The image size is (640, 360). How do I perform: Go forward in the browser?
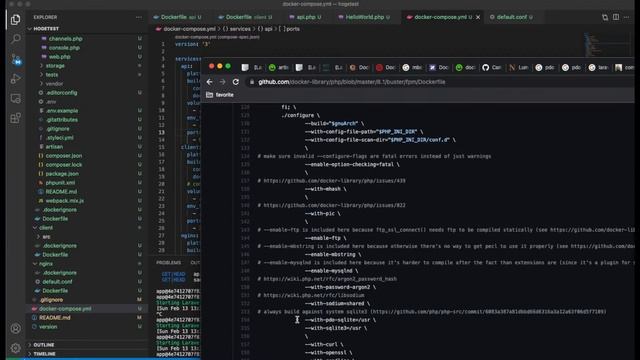click(x=222, y=82)
